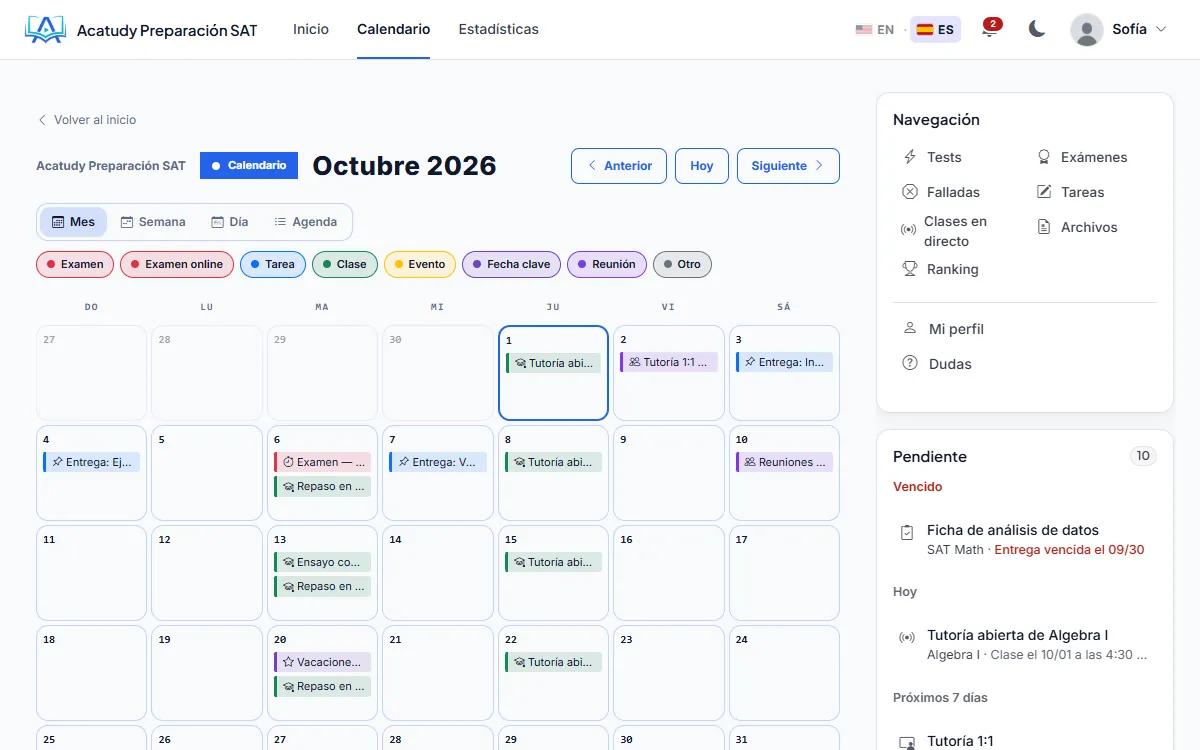Open Tutoría abierta de Algebra I item
The height and width of the screenshot is (750, 1200).
coord(1025,644)
